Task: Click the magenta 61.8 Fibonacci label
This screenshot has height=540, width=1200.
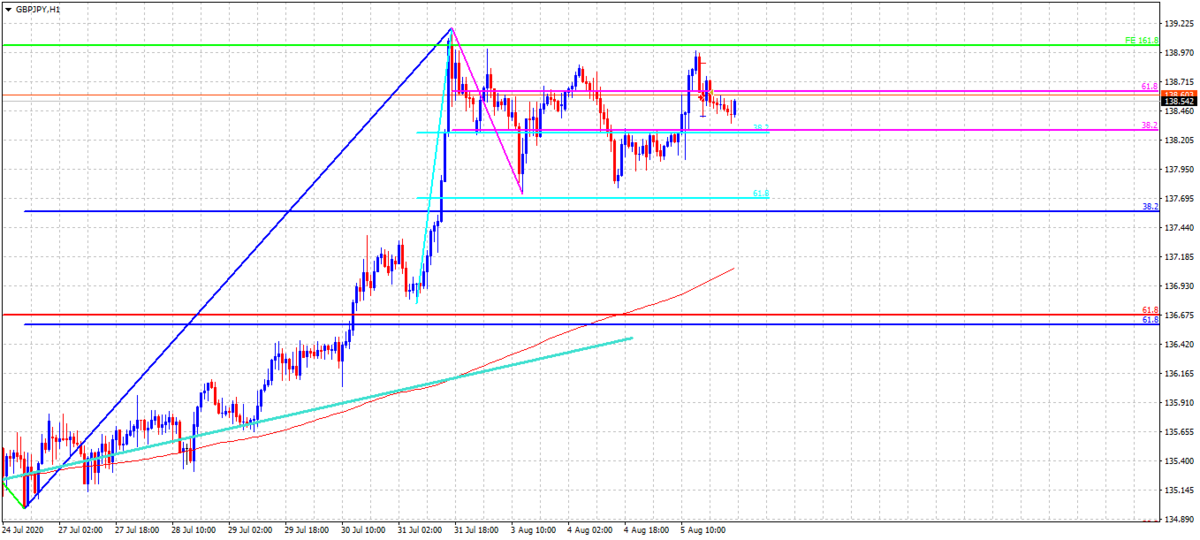Action: click(1149, 87)
